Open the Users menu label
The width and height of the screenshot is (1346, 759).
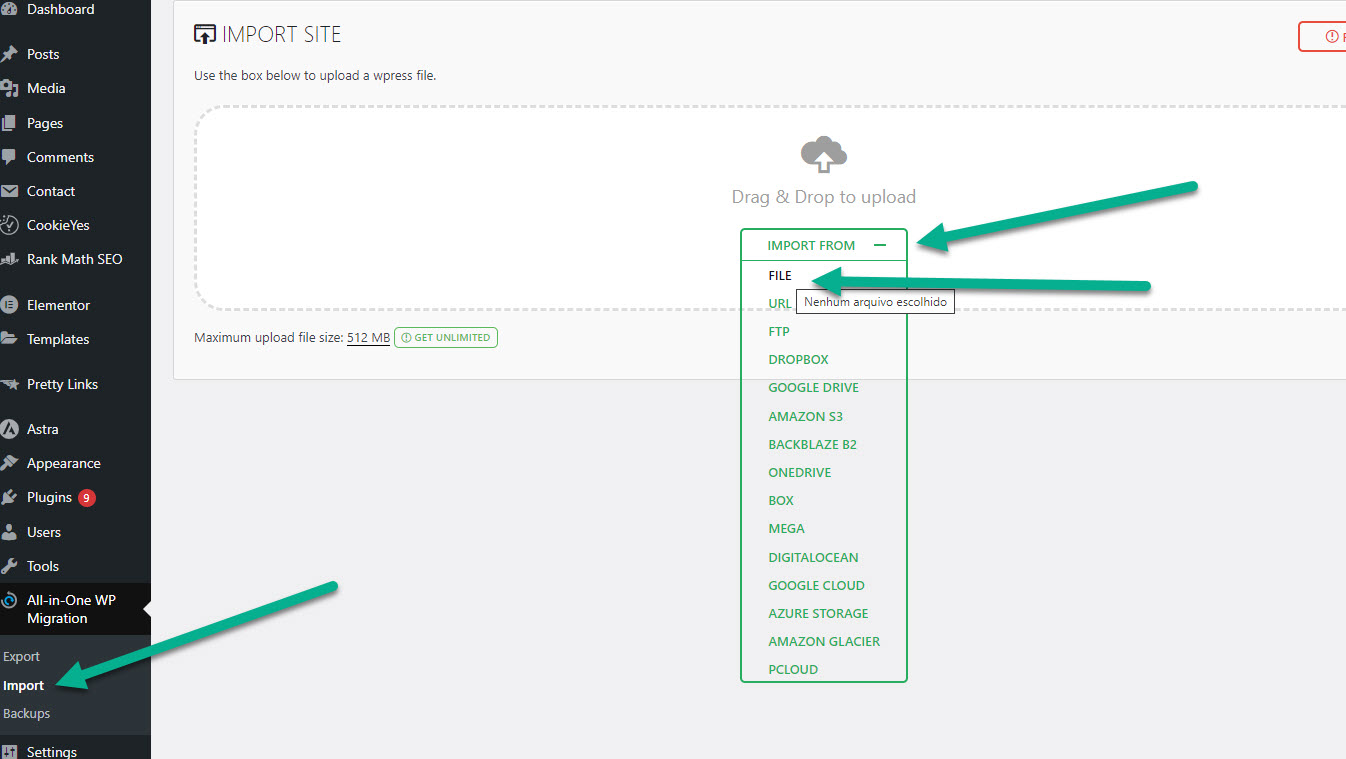pyautogui.click(x=44, y=532)
